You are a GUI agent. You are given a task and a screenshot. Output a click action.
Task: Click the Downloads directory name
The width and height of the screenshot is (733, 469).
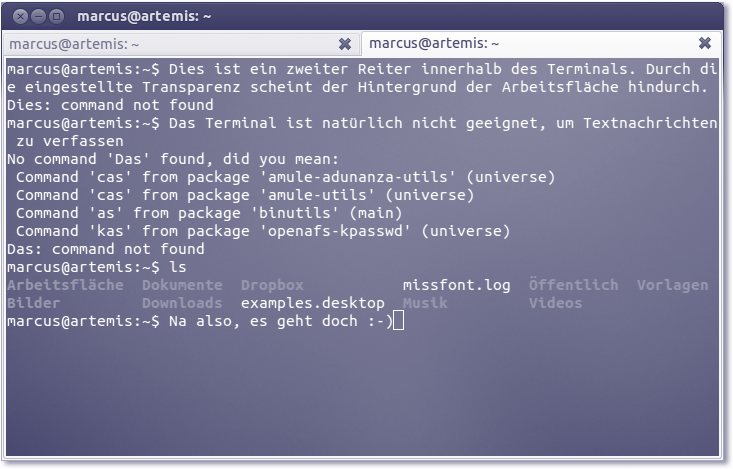[x=182, y=303]
